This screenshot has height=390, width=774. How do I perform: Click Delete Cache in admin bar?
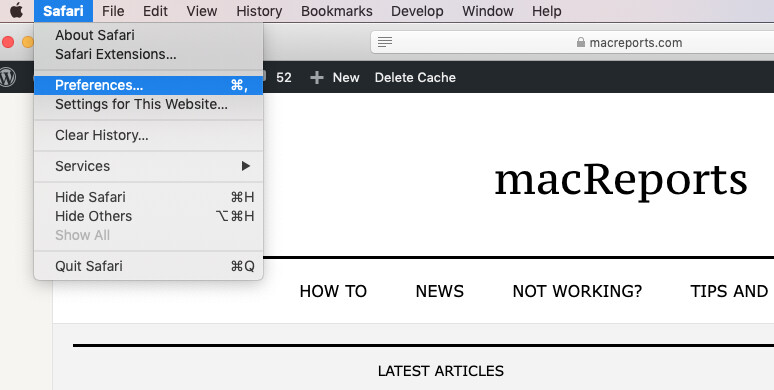point(415,78)
